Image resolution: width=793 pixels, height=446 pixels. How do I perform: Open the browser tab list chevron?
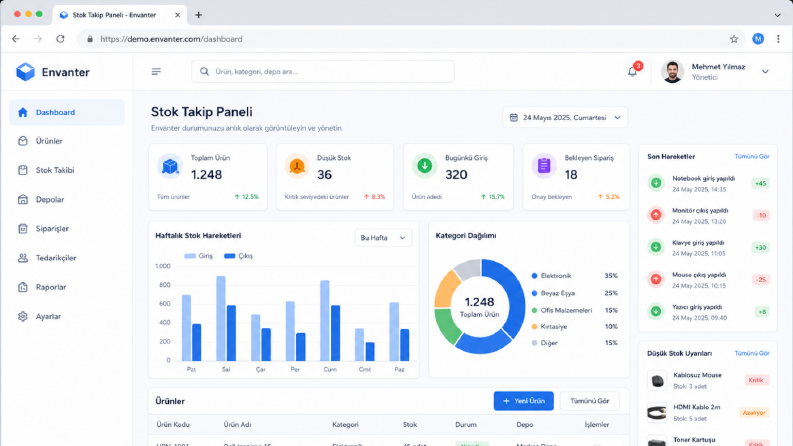click(777, 15)
